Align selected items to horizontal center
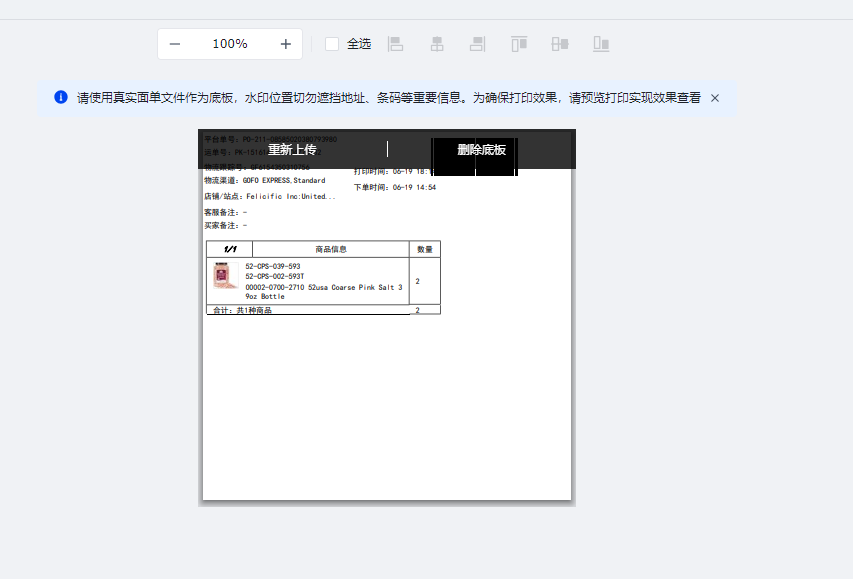The image size is (853, 579). [x=437, y=44]
